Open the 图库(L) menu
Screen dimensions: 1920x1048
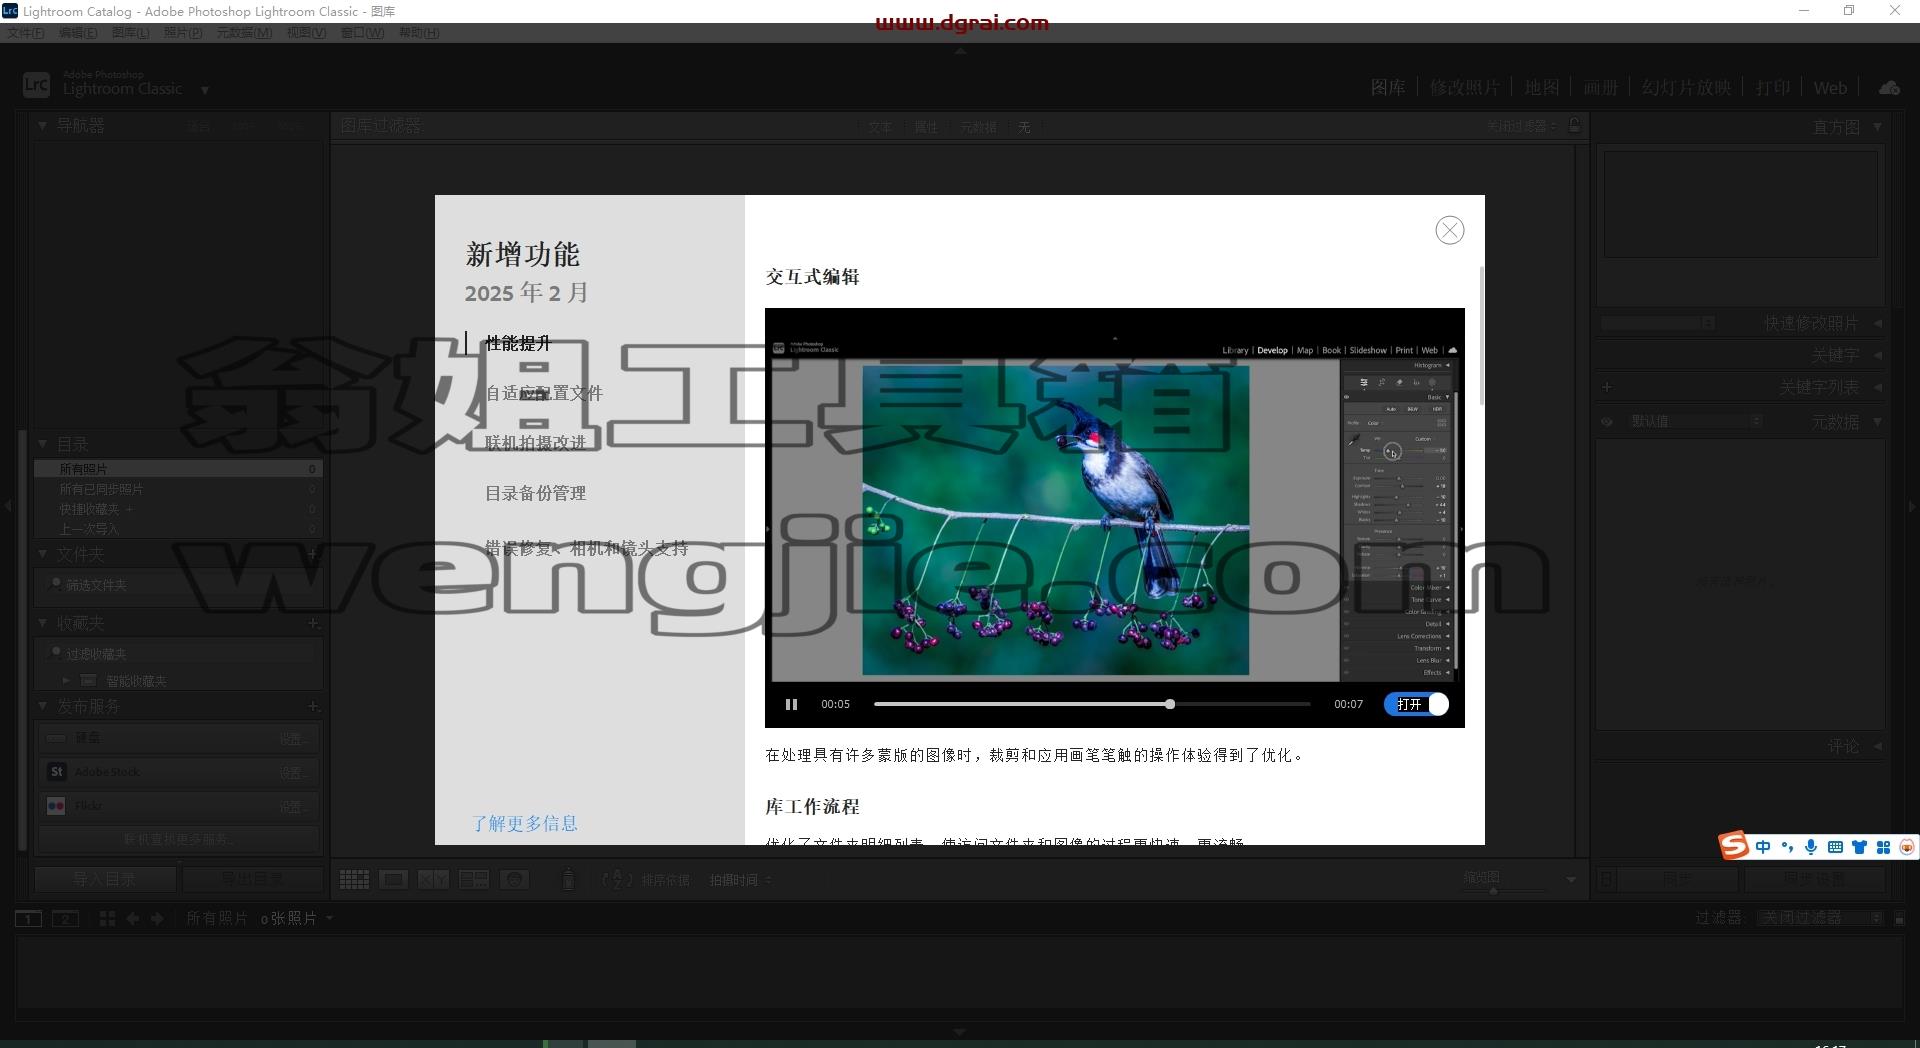130,33
